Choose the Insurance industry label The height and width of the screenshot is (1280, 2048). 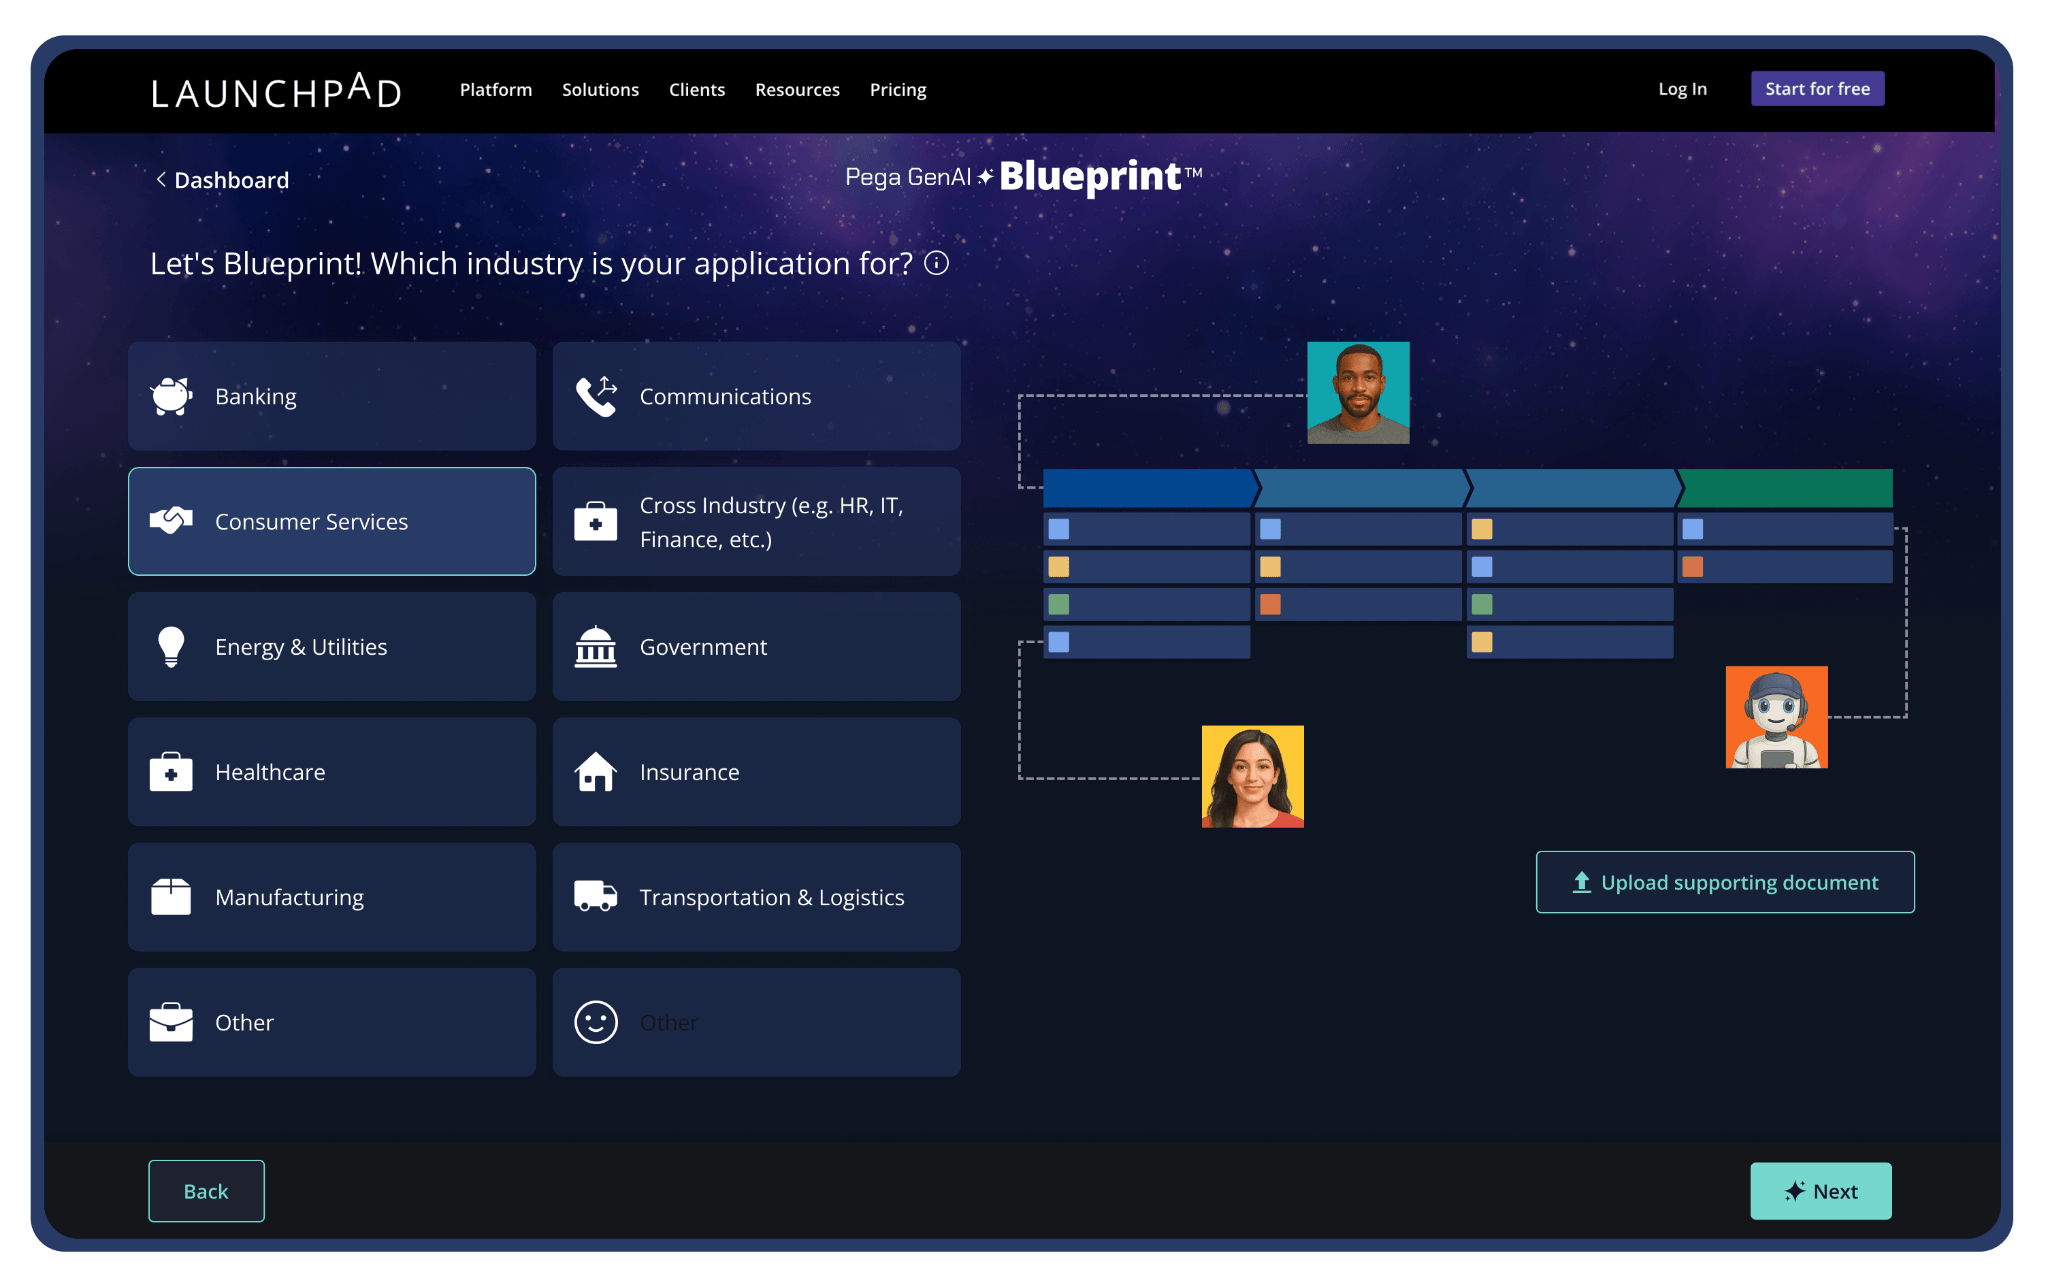(x=690, y=772)
